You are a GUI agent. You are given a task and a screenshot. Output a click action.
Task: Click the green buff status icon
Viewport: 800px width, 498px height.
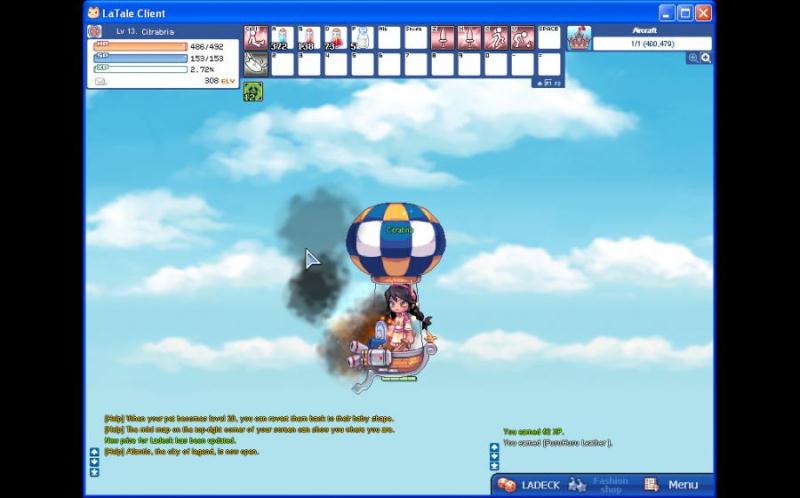coord(253,91)
